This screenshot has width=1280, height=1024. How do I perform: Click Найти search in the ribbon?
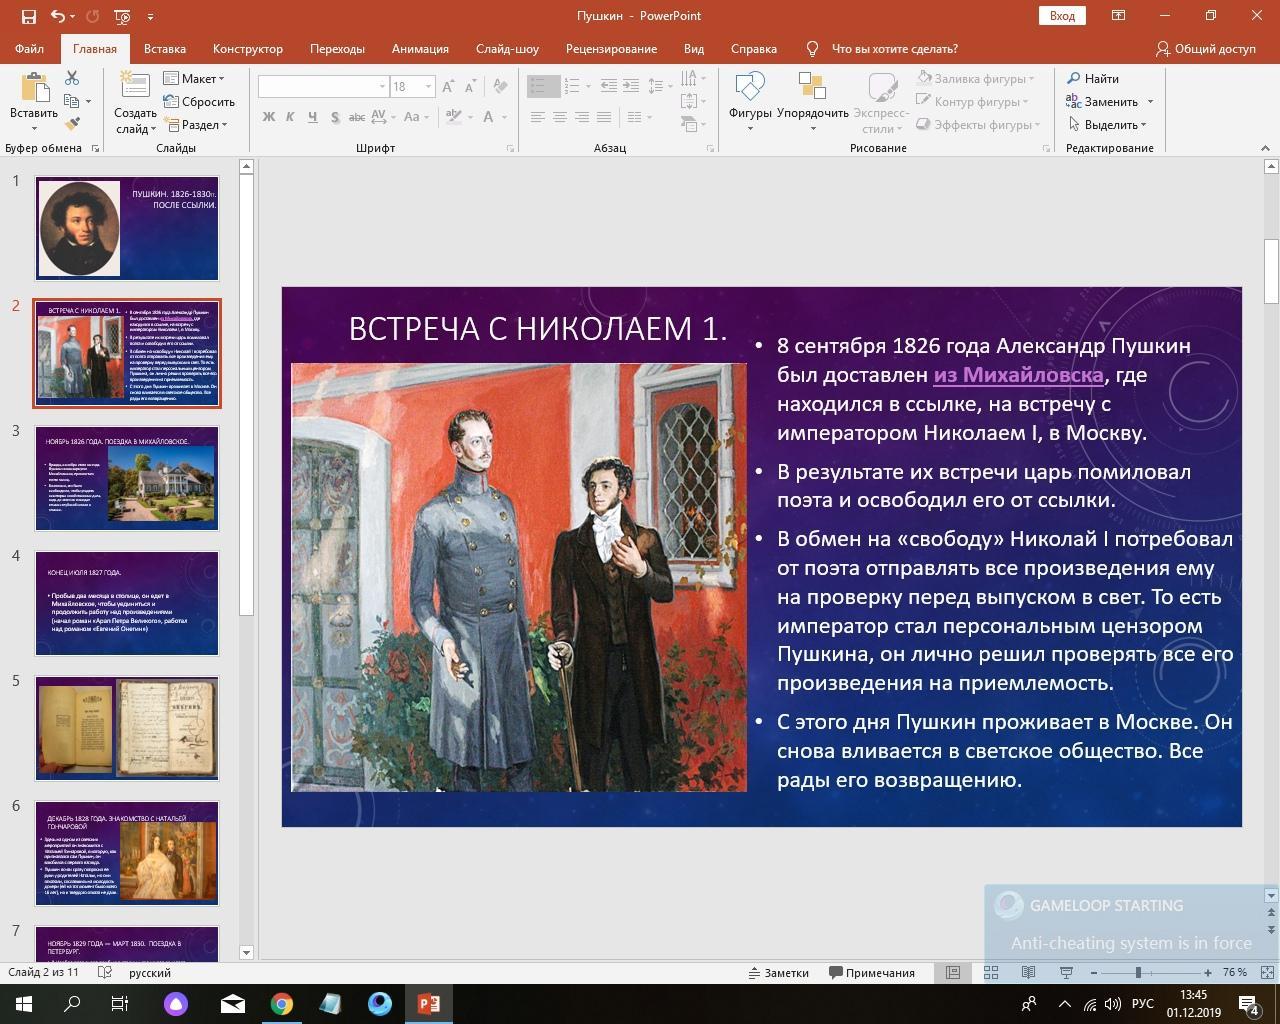pyautogui.click(x=1092, y=78)
